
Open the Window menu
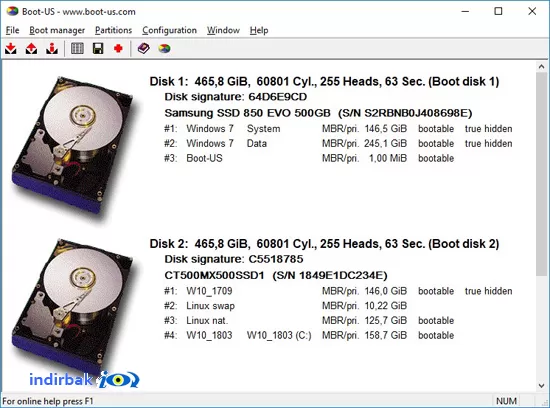pyautogui.click(x=223, y=31)
